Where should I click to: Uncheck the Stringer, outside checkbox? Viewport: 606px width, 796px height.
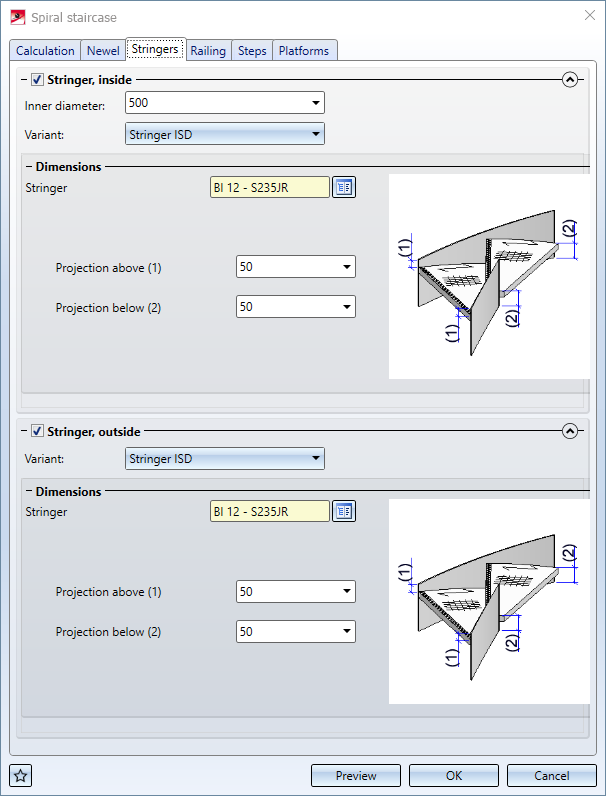38,432
